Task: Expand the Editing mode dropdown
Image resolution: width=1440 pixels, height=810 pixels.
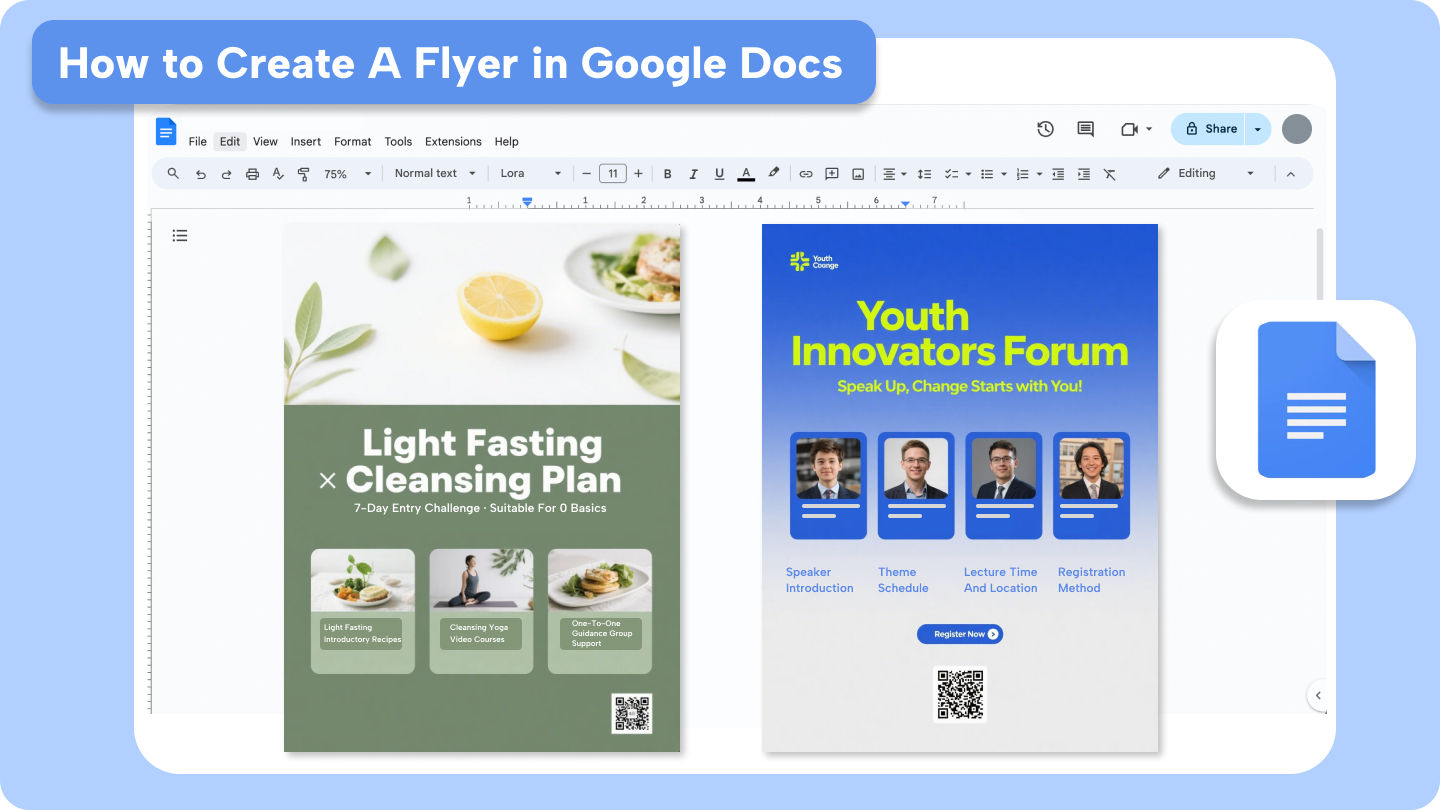Action: pyautogui.click(x=1249, y=173)
